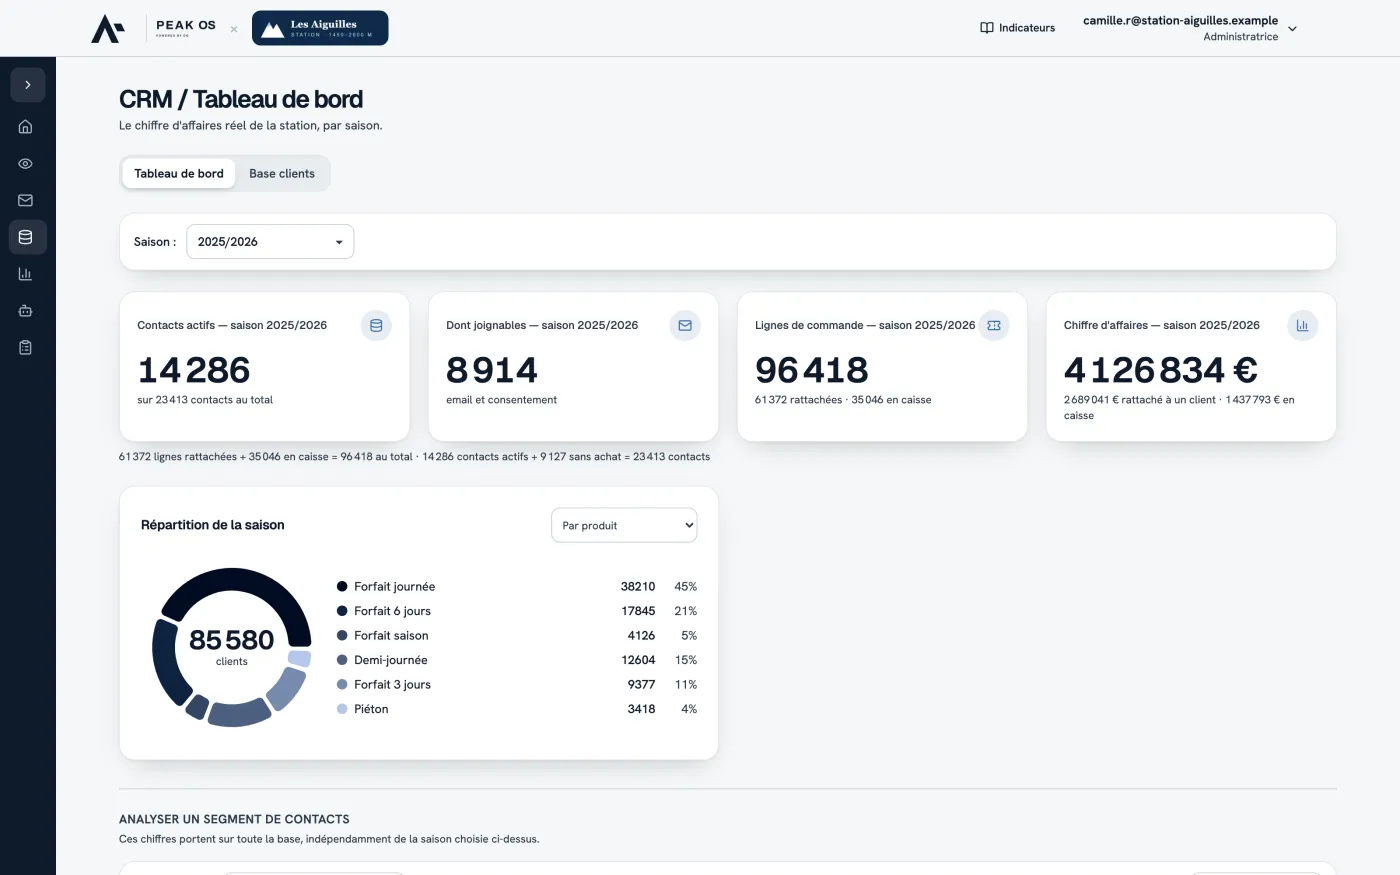The width and height of the screenshot is (1400, 875).
Task: Click the ticket icon on Lignes de commande card
Action: click(x=994, y=325)
